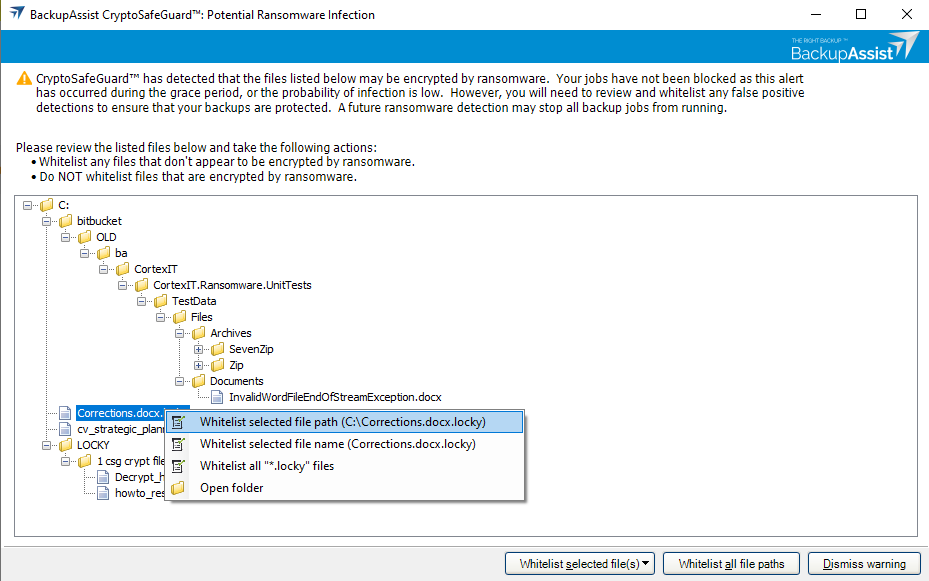Image resolution: width=929 pixels, height=581 pixels.
Task: Expand the SevenZip folder node
Action: [x=198, y=349]
